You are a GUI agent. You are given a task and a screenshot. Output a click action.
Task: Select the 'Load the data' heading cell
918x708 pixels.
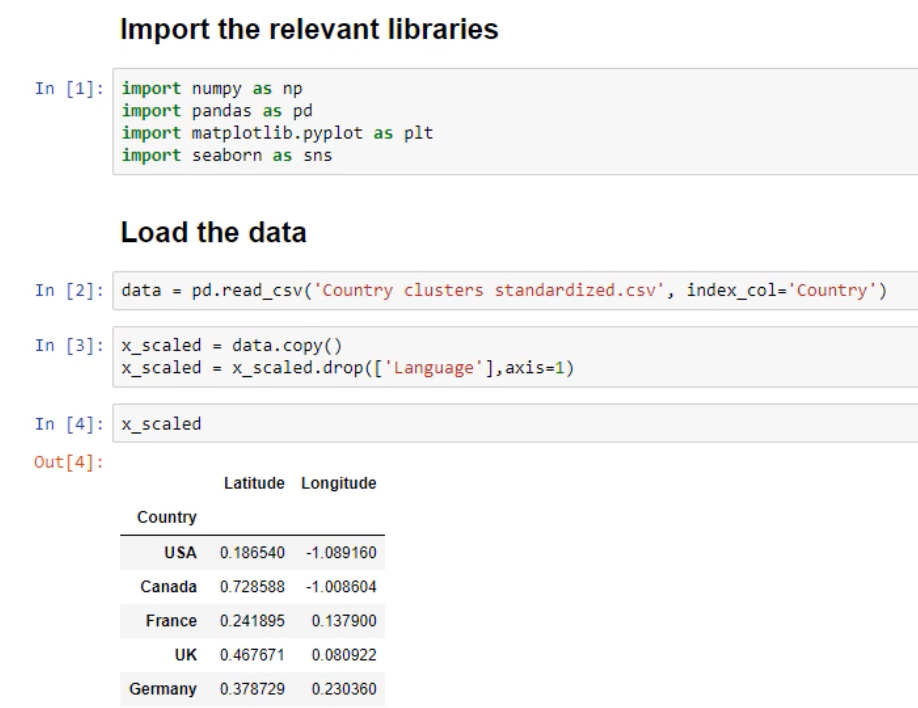point(213,234)
